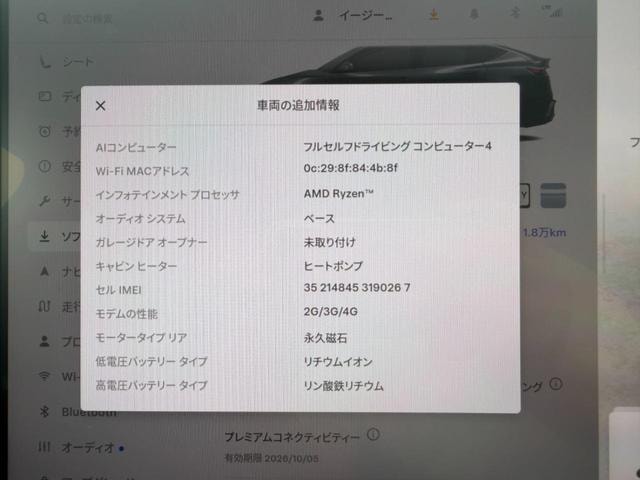Click the セル IMEI label
The width and height of the screenshot is (640, 480).
coord(118,290)
